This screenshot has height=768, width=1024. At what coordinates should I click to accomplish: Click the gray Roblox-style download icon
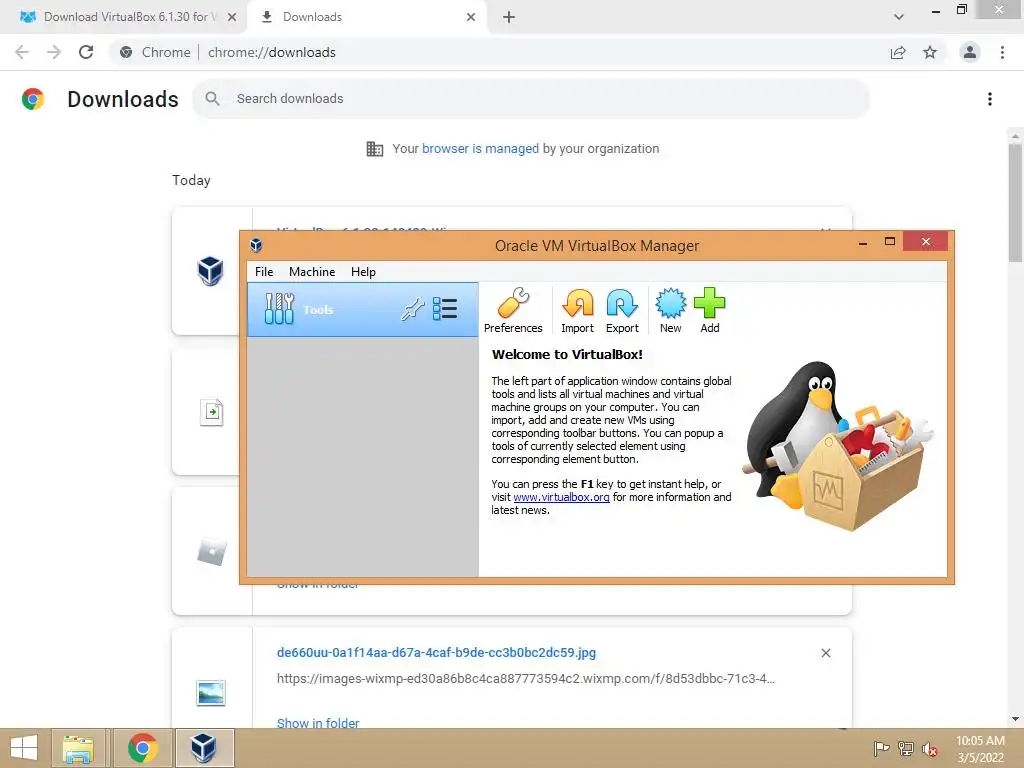tap(212, 552)
